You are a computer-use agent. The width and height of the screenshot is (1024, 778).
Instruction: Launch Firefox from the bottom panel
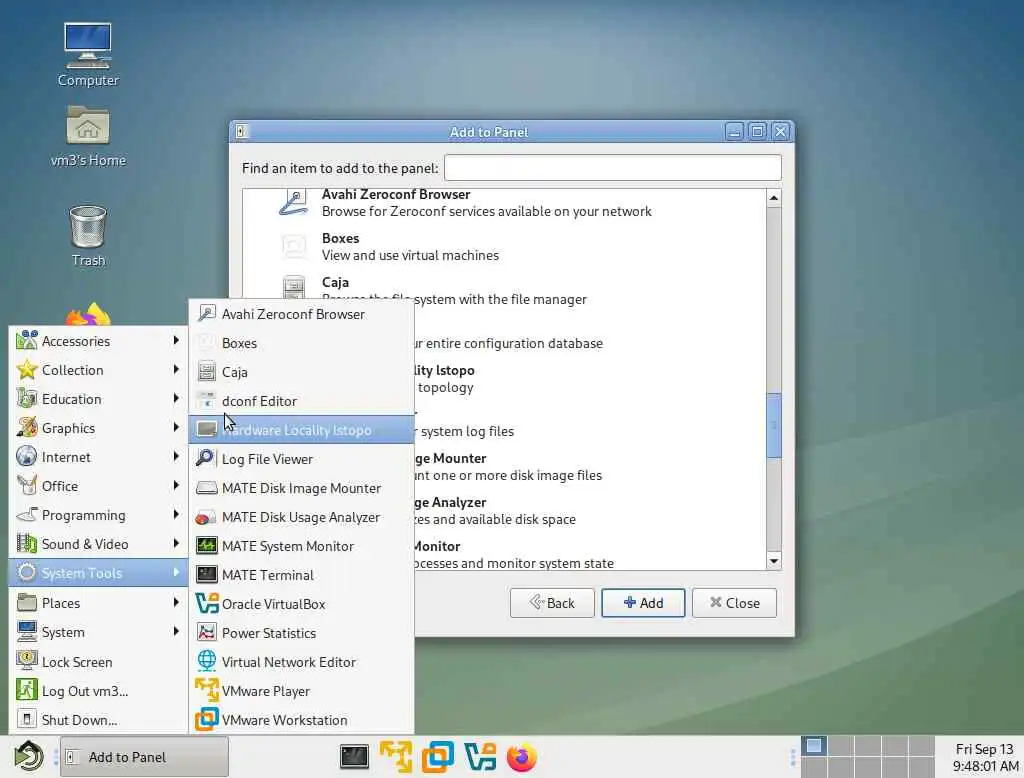tap(522, 756)
